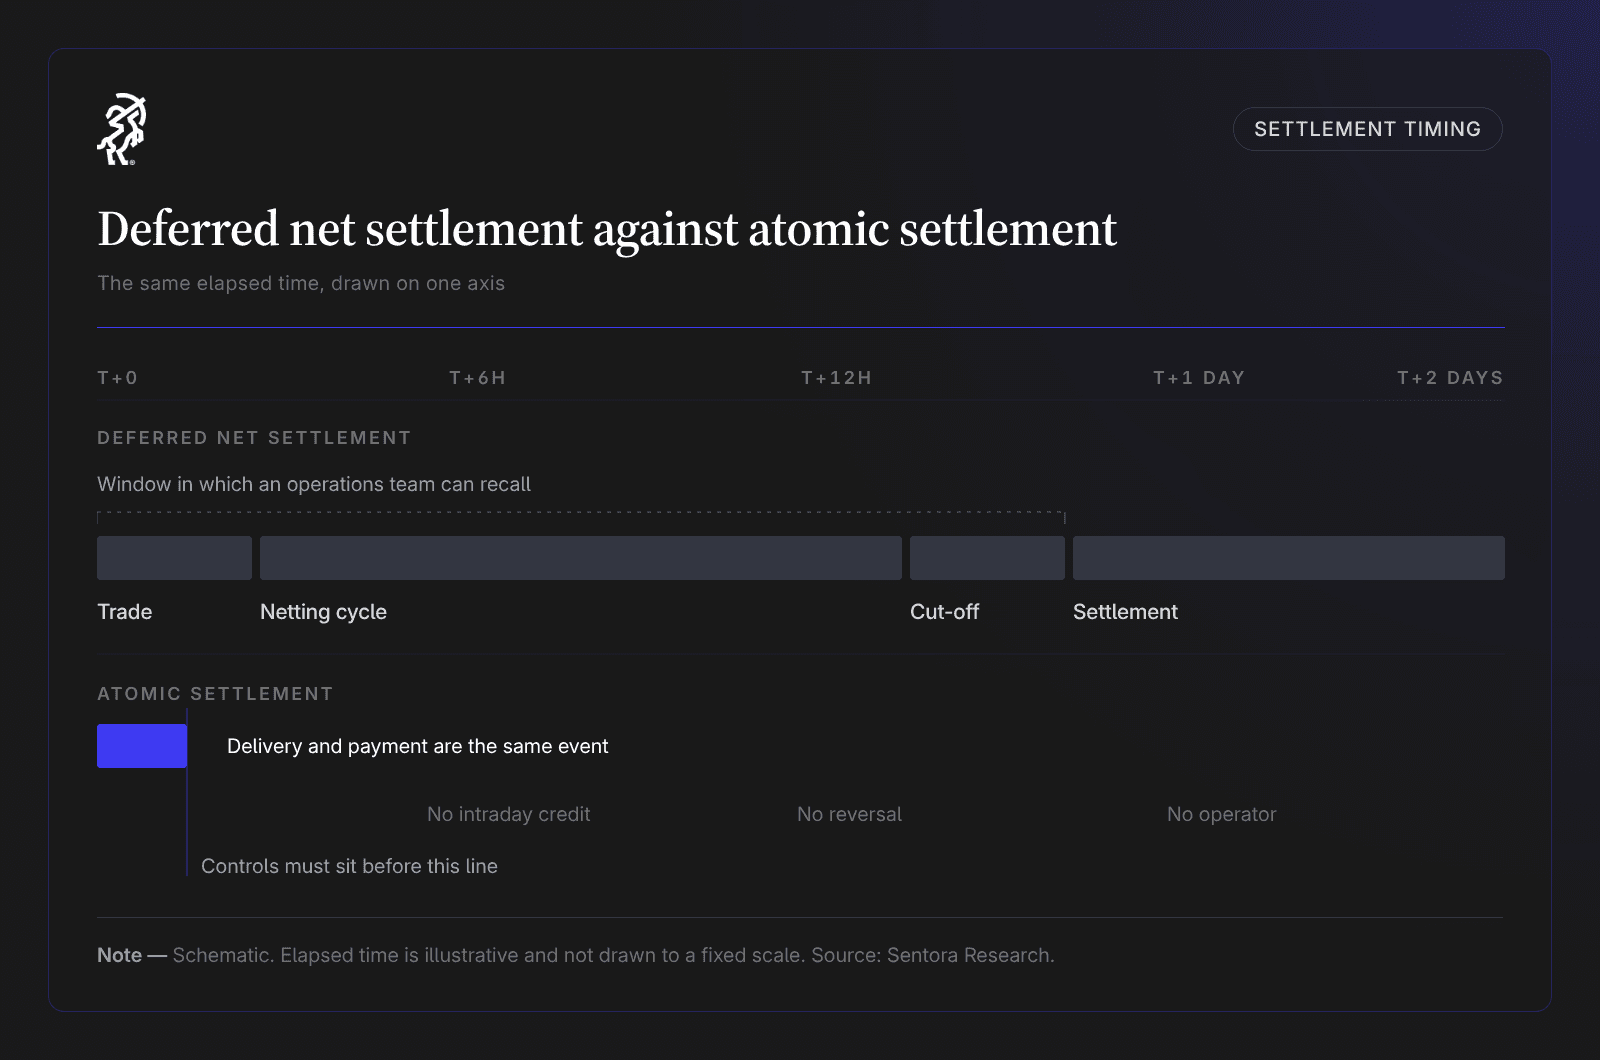Click the Atomic Settlement section heading

coord(215,694)
